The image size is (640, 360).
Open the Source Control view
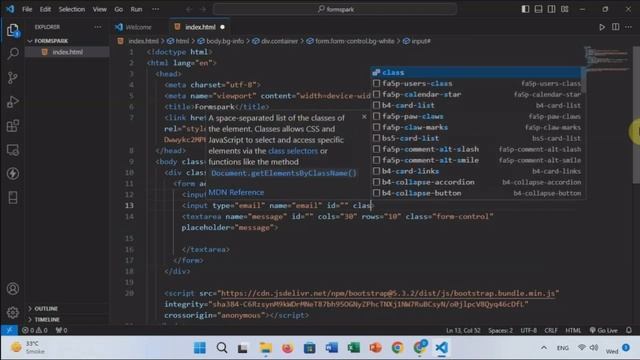pyautogui.click(x=13, y=78)
